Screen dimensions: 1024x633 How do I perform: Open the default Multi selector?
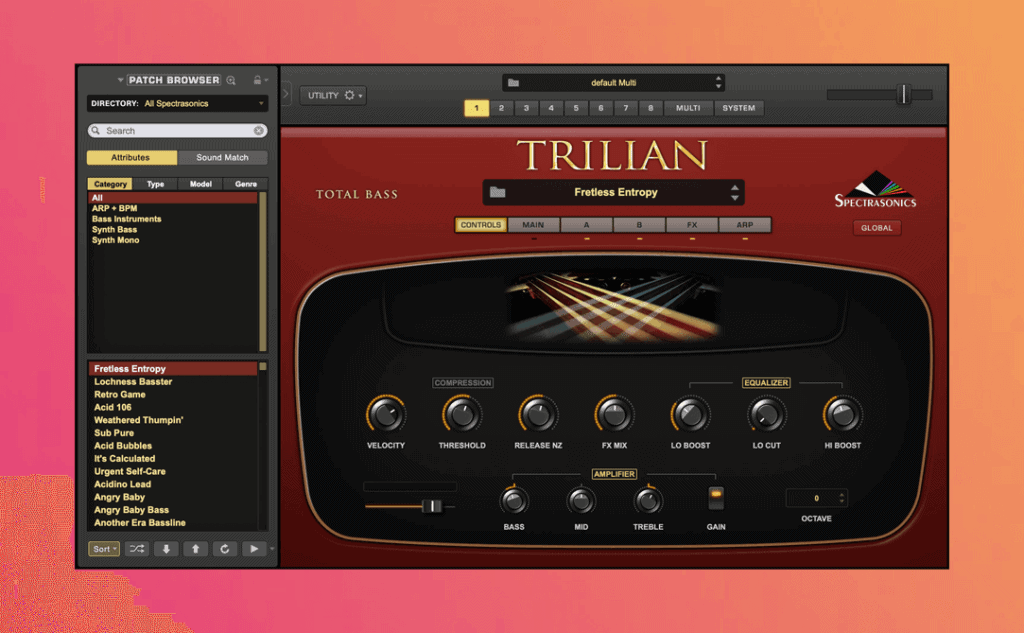pos(613,83)
